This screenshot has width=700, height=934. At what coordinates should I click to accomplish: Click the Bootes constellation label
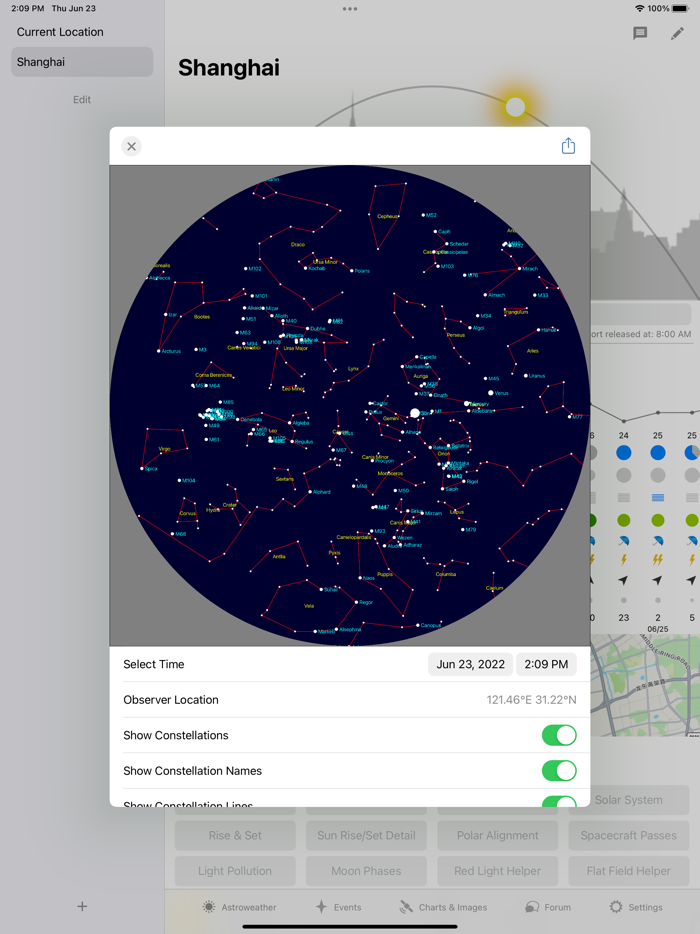202,317
